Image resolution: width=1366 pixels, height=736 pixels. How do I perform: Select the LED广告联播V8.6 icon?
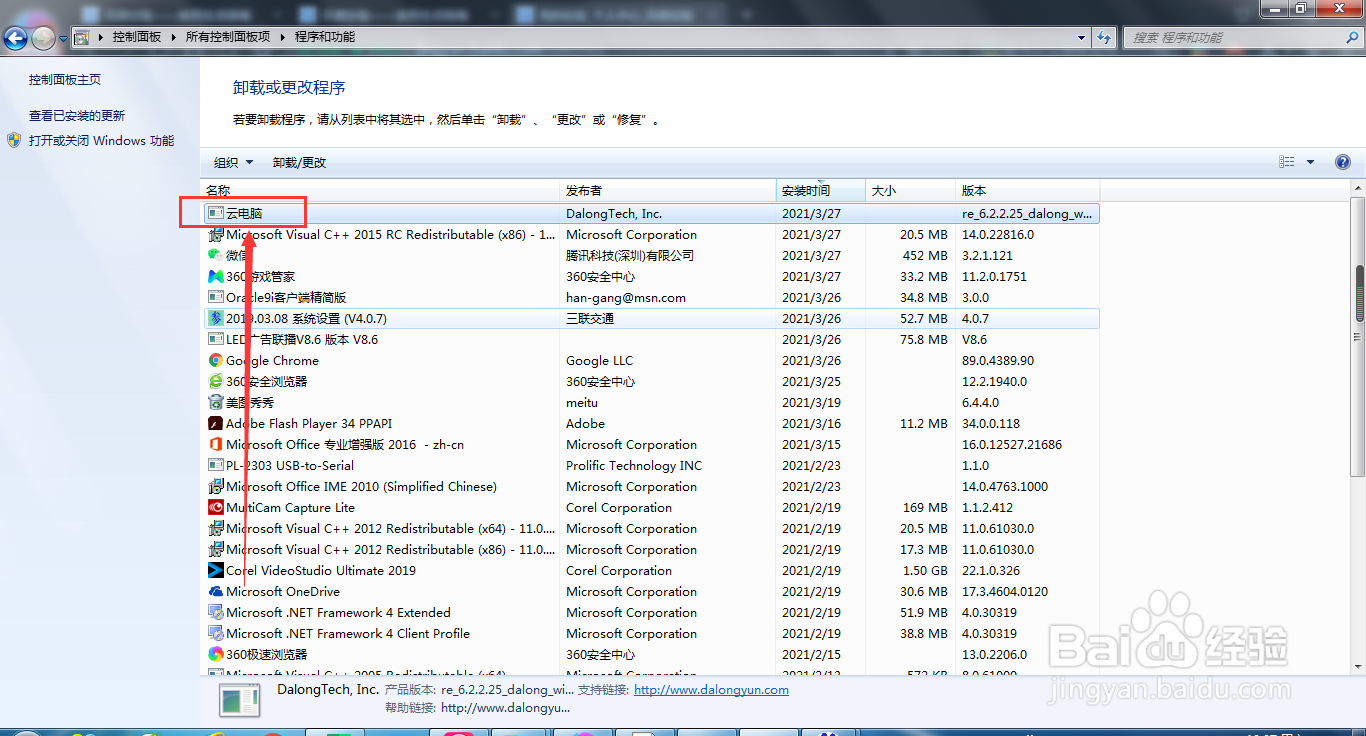[x=215, y=340]
